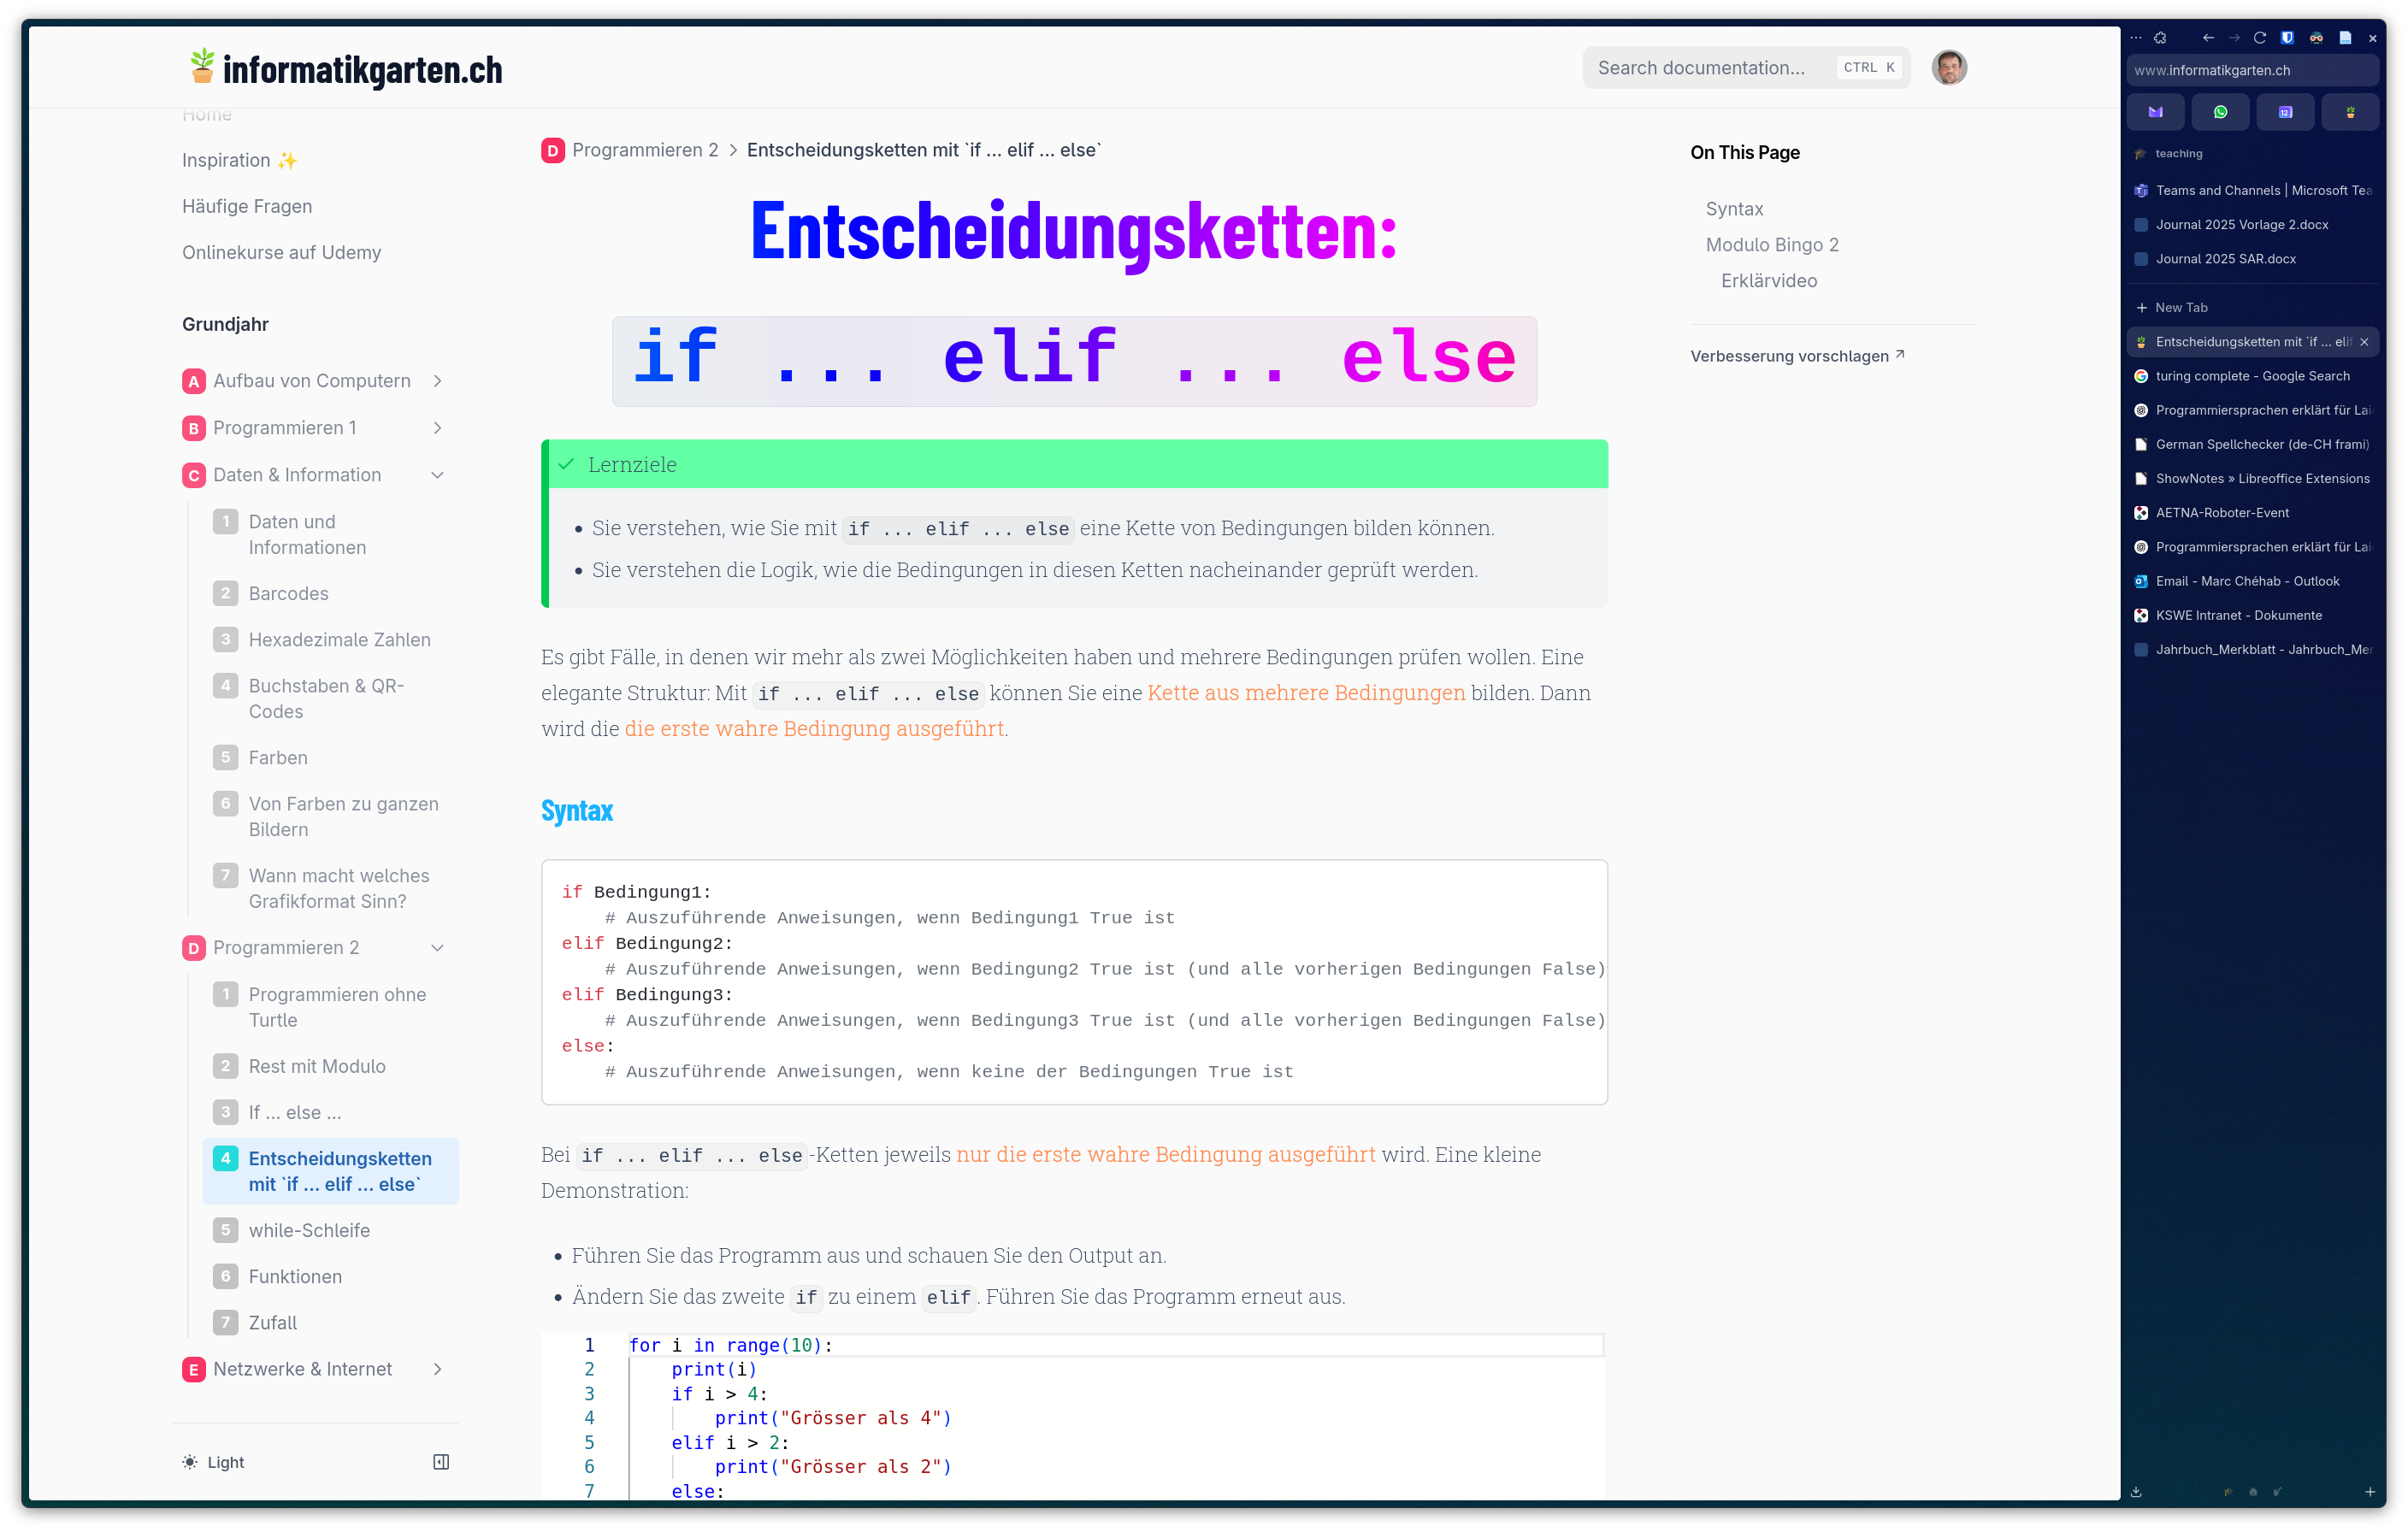Switch to turing complete Google Search tab
The width and height of the screenshot is (2408, 1532).
pyautogui.click(x=2252, y=376)
